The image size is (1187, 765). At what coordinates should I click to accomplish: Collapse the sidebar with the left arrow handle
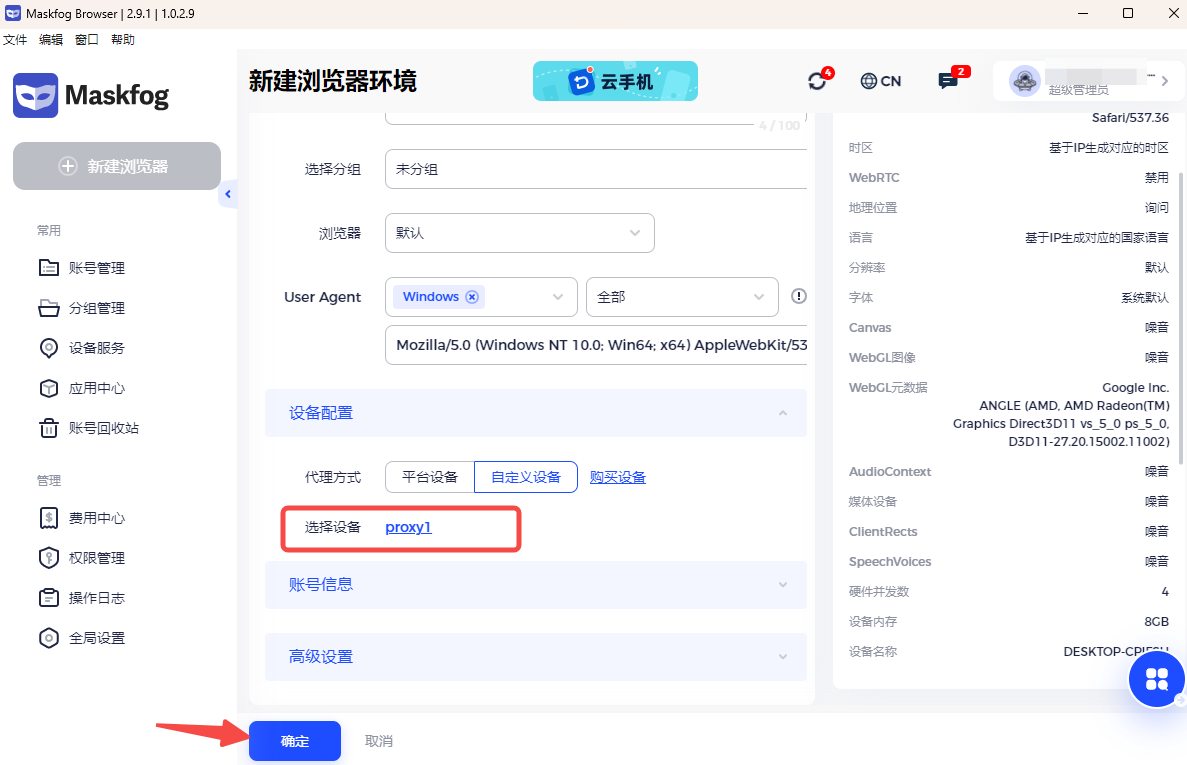(228, 194)
